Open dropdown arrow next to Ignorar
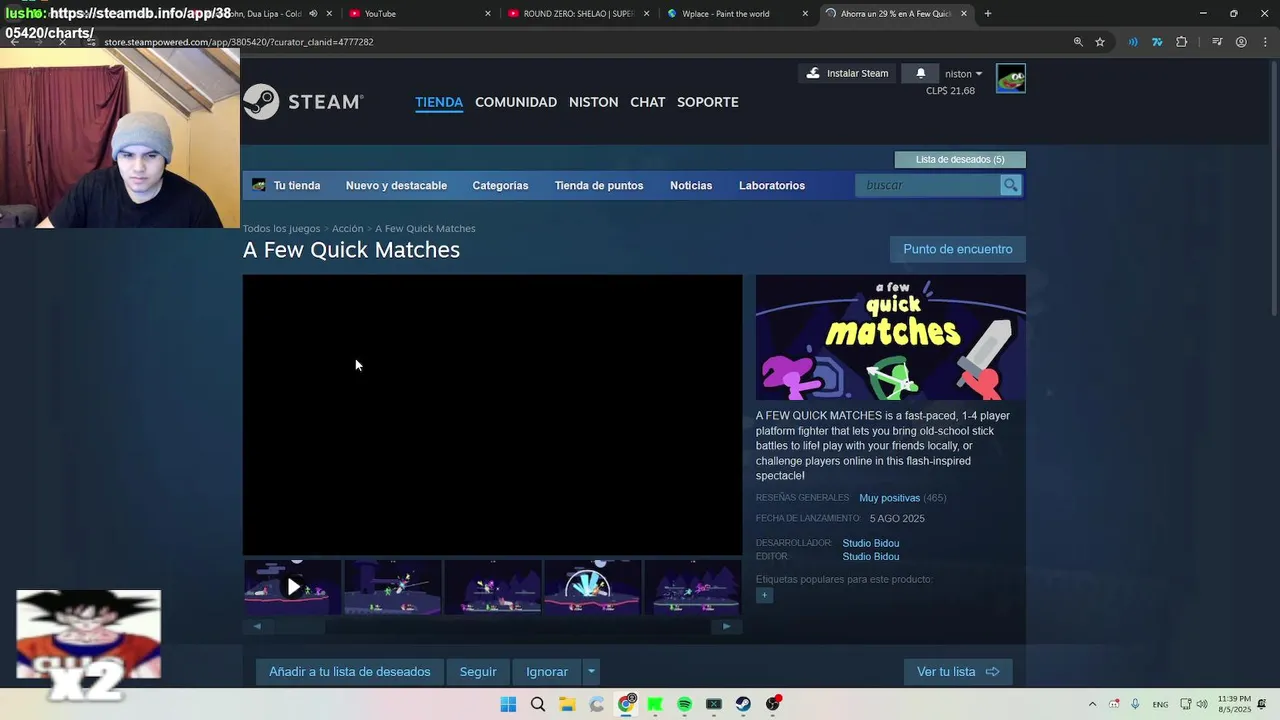Screen dimensions: 1280x720 click(x=591, y=672)
